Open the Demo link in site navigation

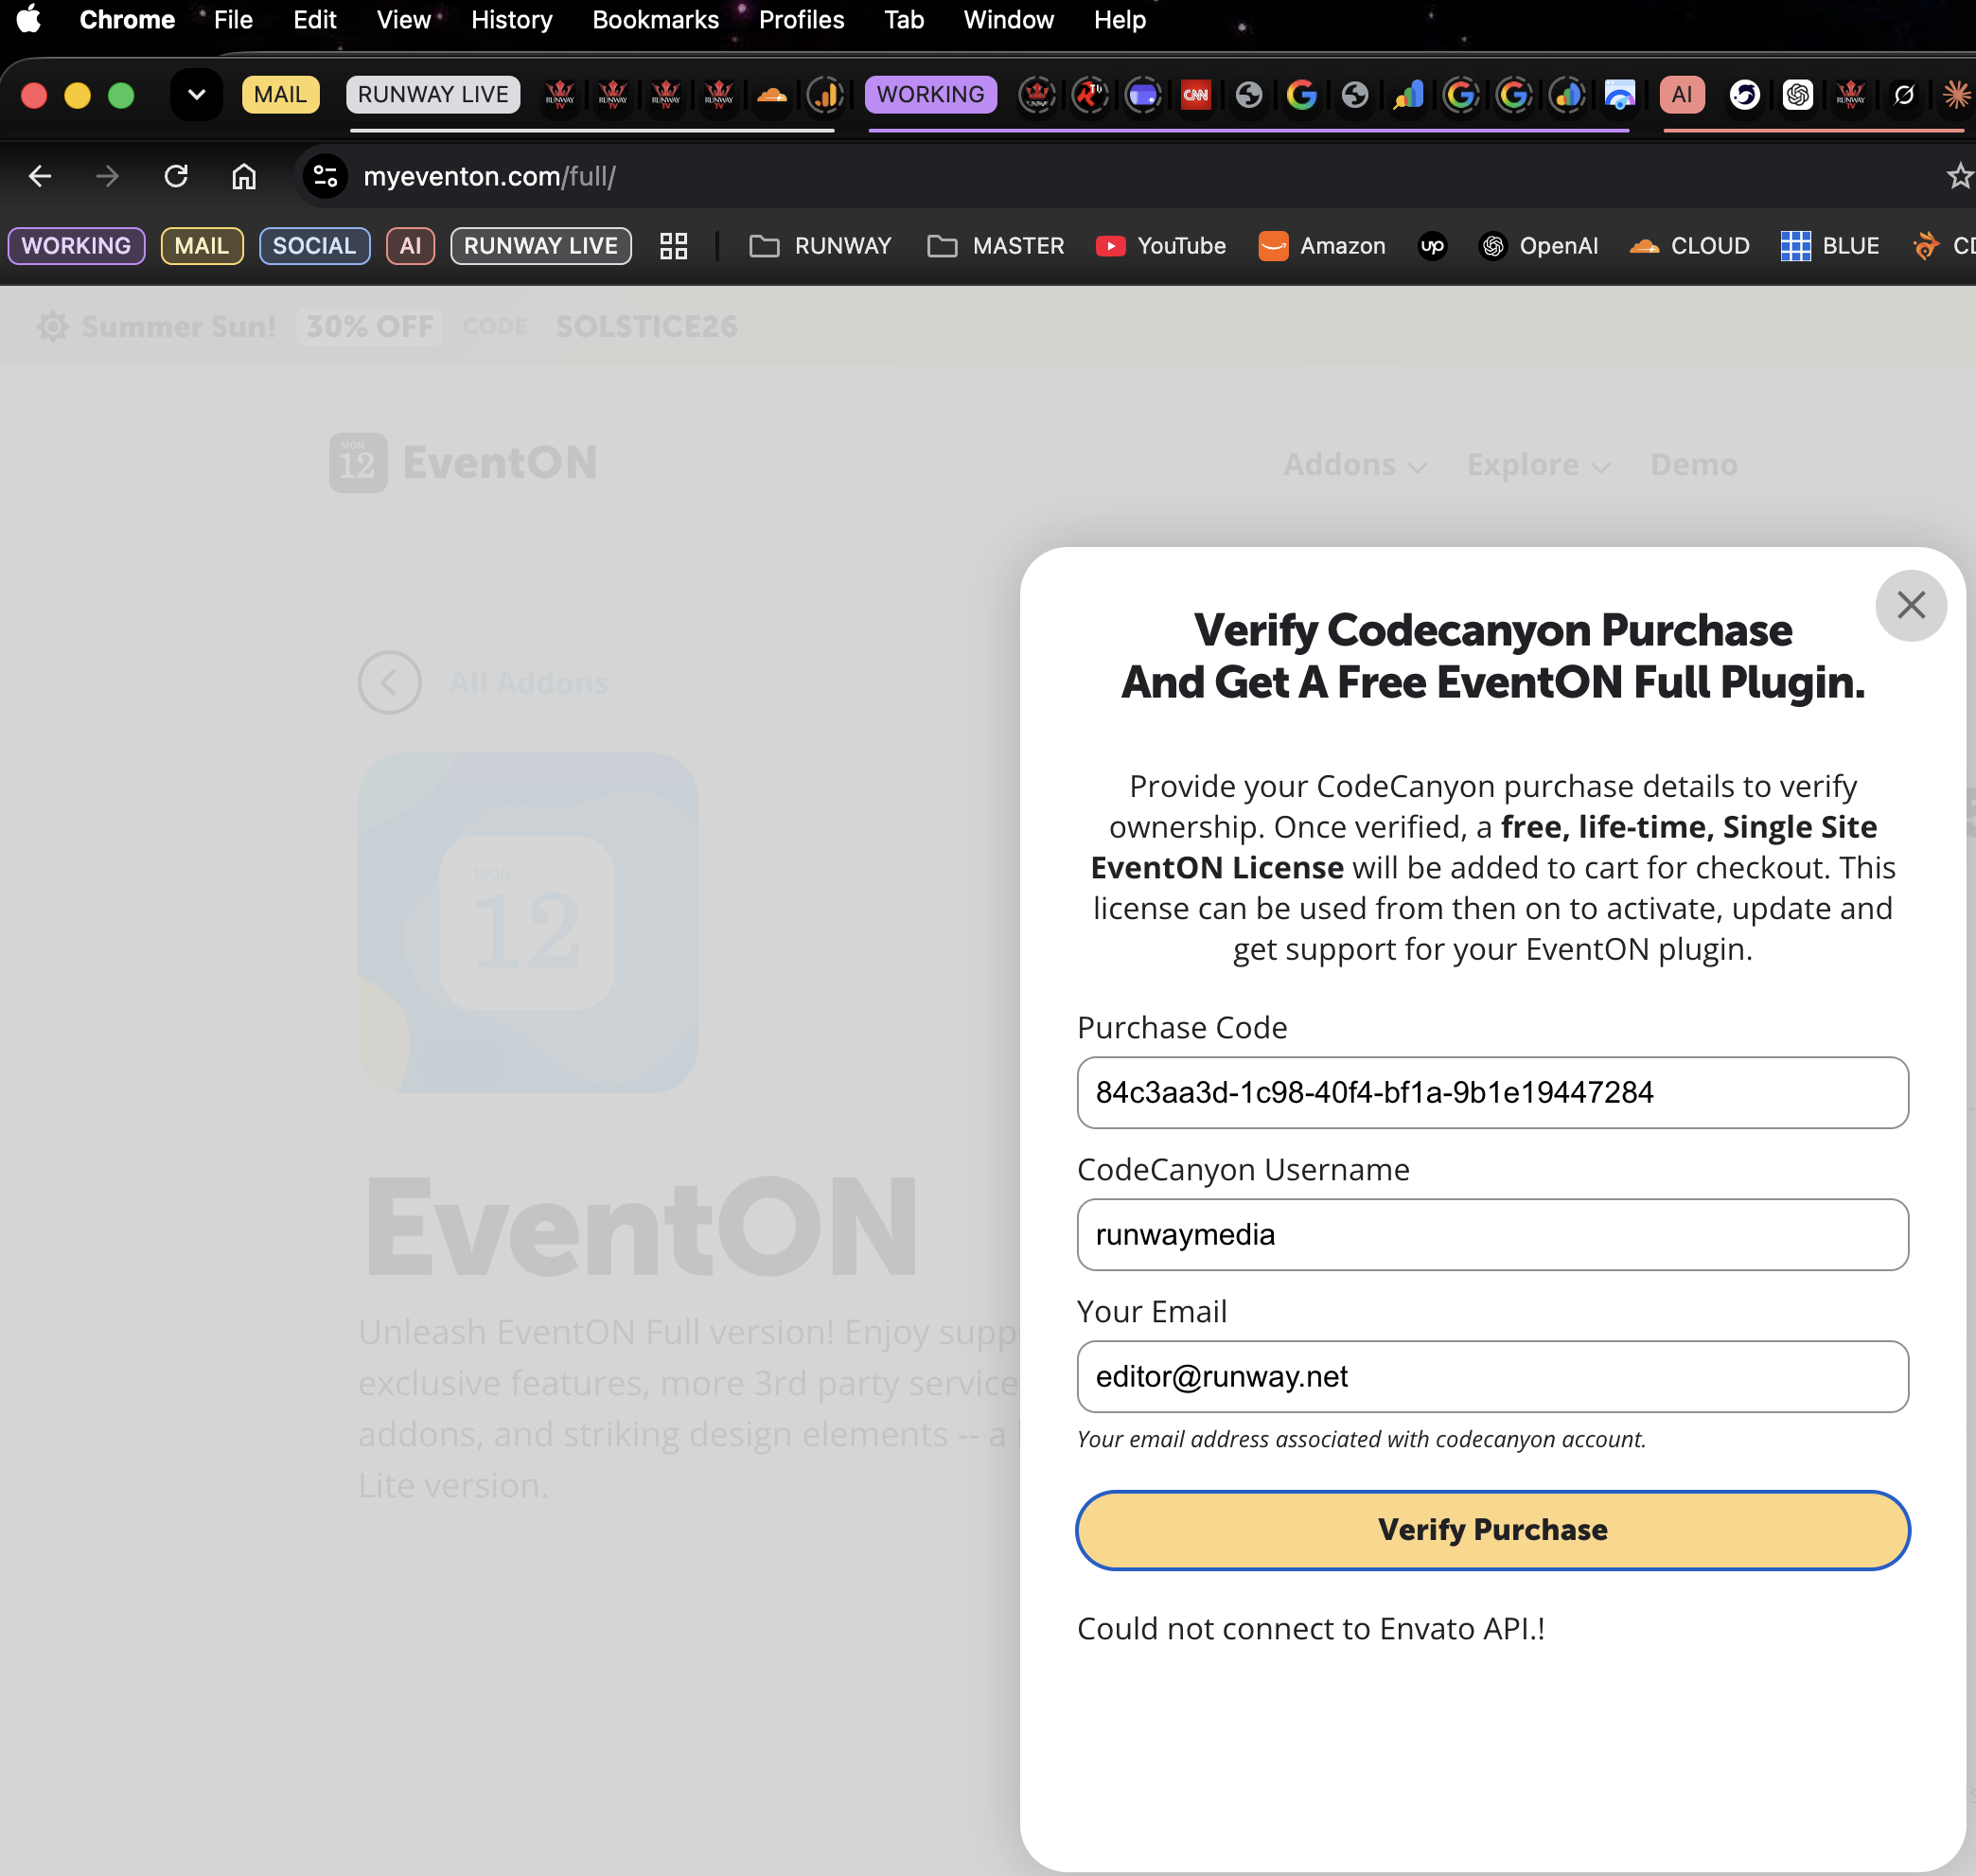tap(1694, 465)
